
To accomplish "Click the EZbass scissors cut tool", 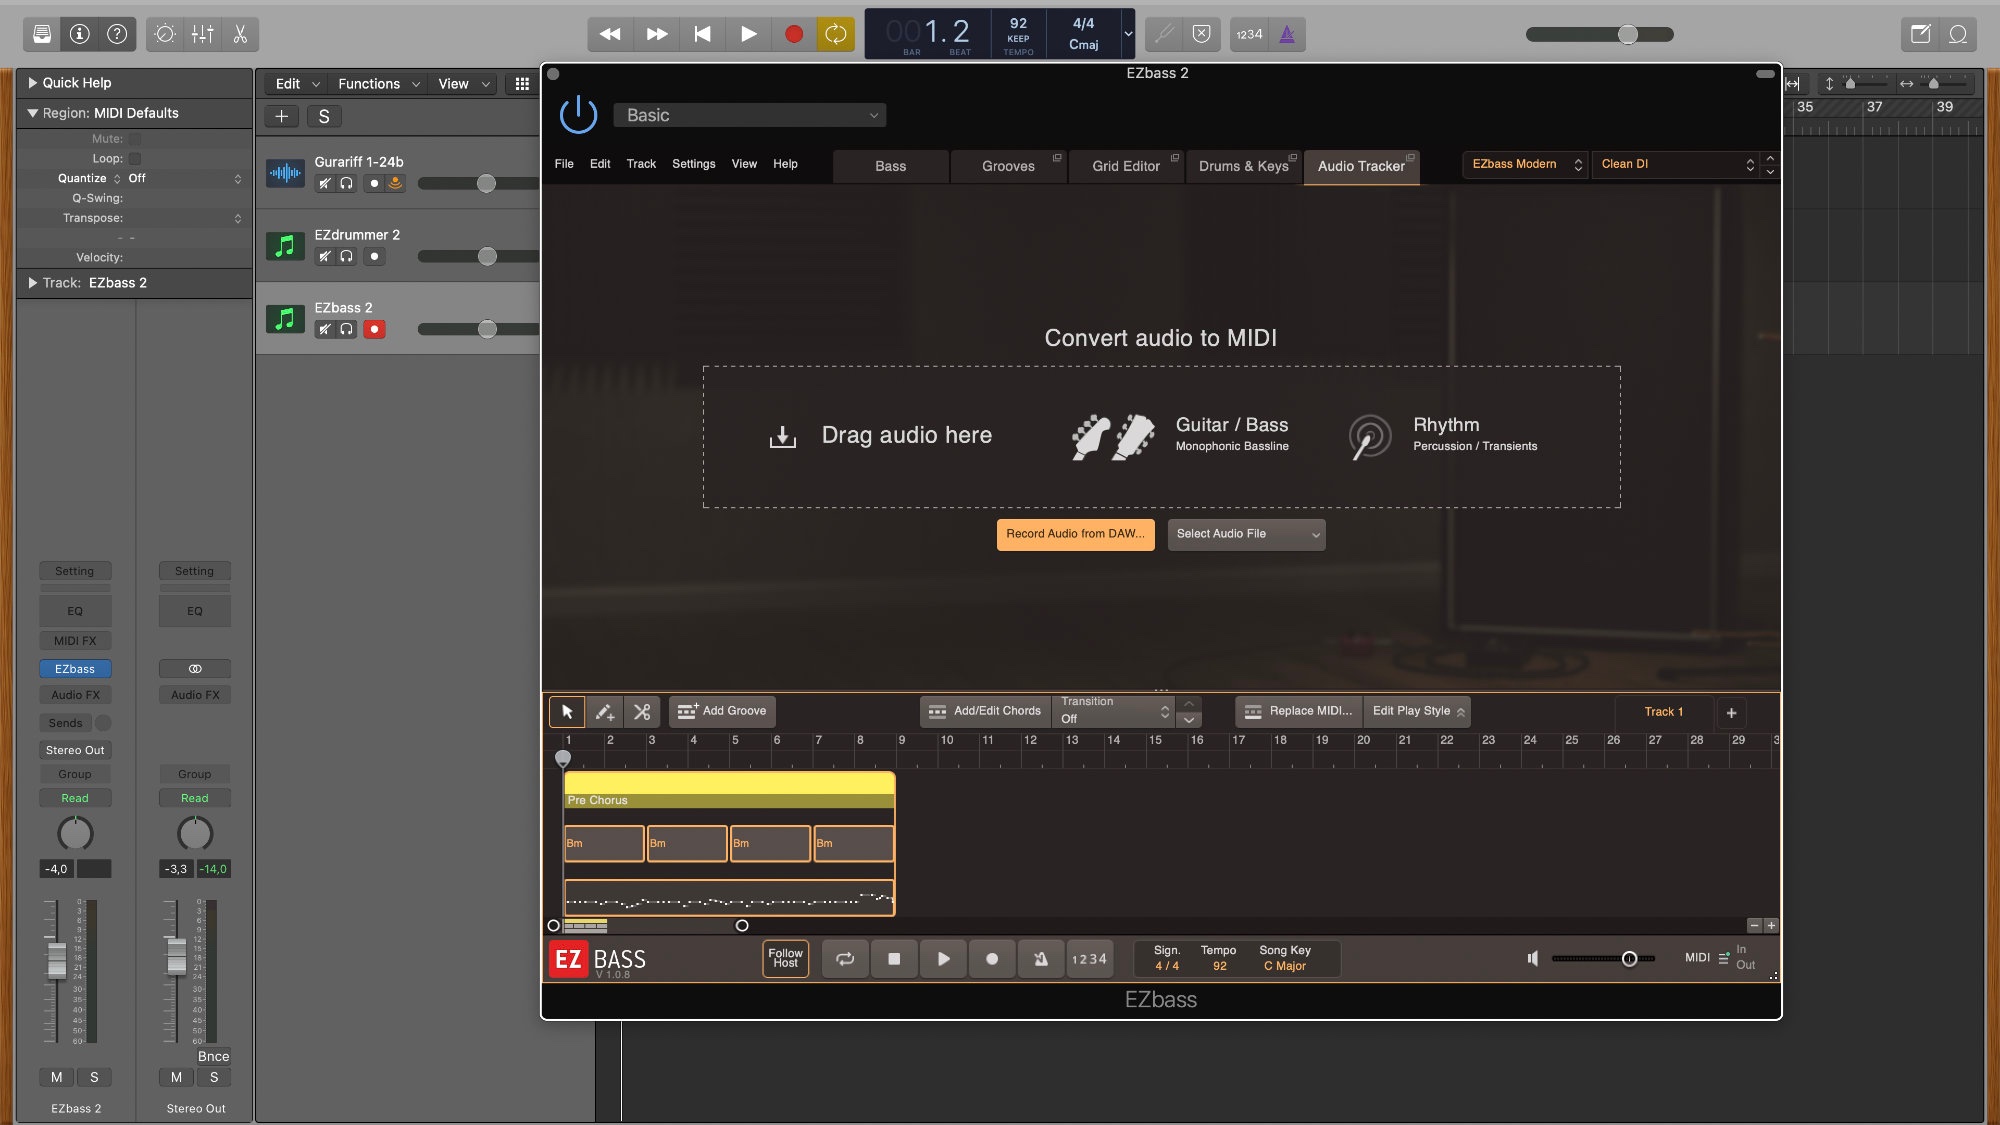I will [642, 712].
